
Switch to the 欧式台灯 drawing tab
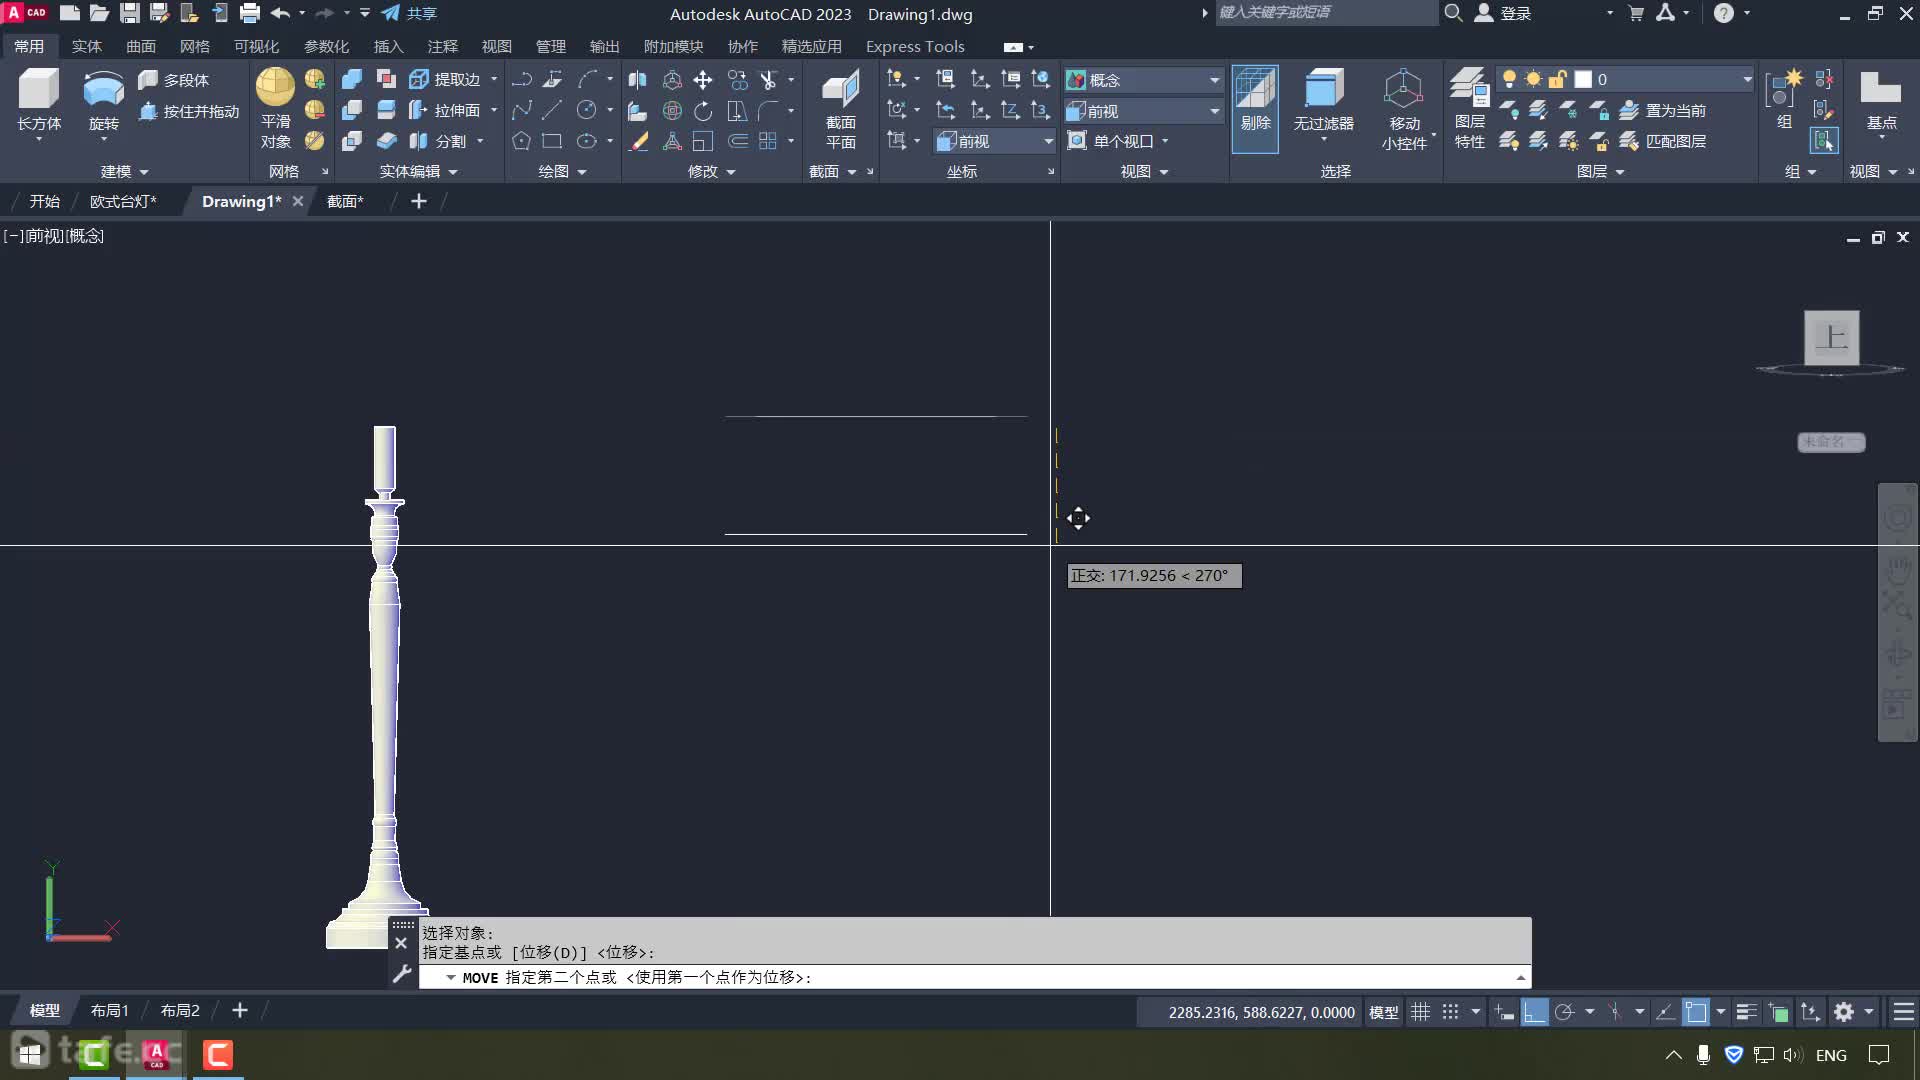click(123, 201)
